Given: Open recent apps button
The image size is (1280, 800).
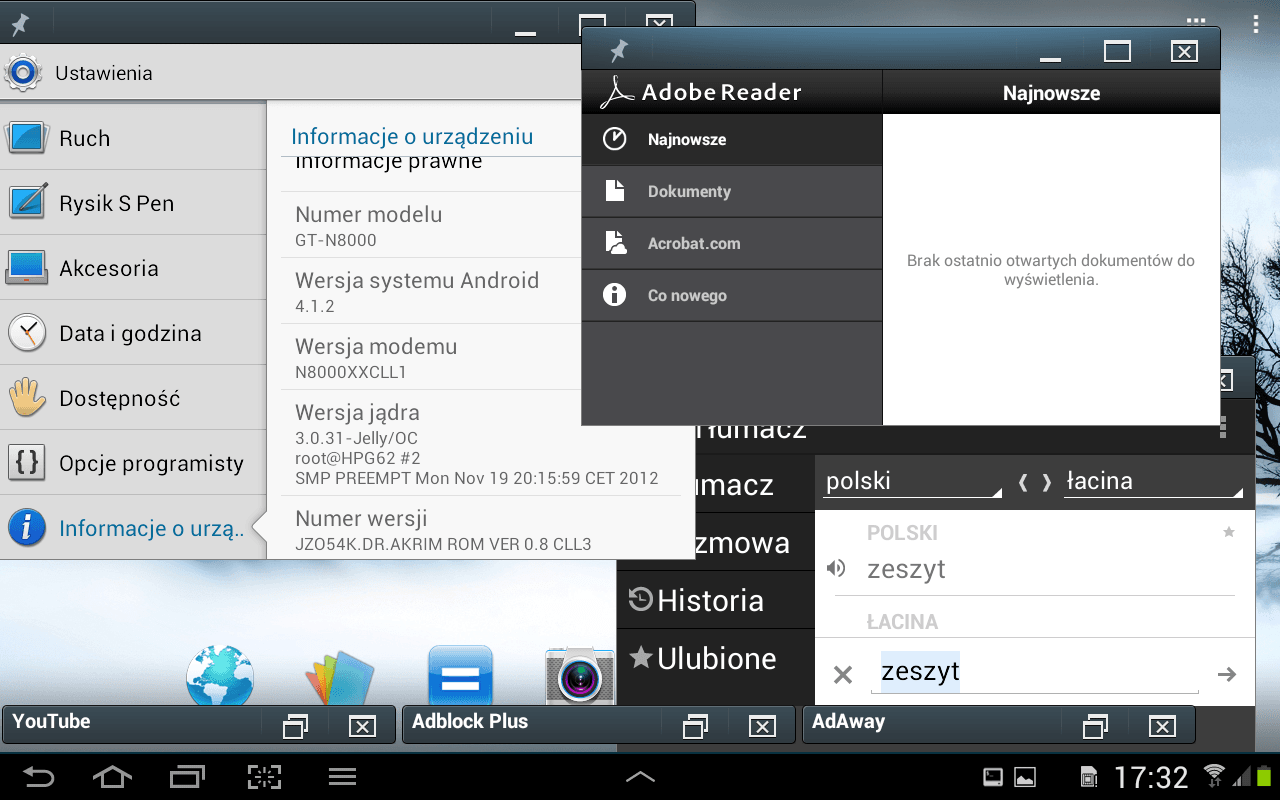Looking at the screenshot, I should coord(187,776).
